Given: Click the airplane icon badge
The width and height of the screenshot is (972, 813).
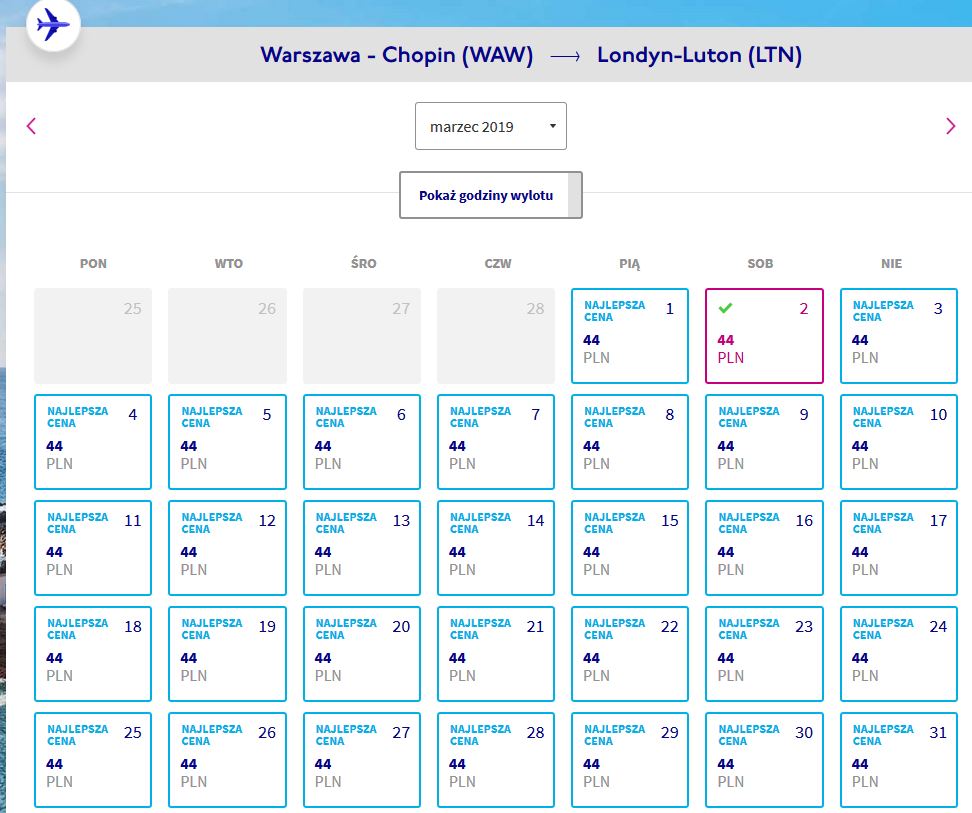Looking at the screenshot, I should click(x=53, y=25).
